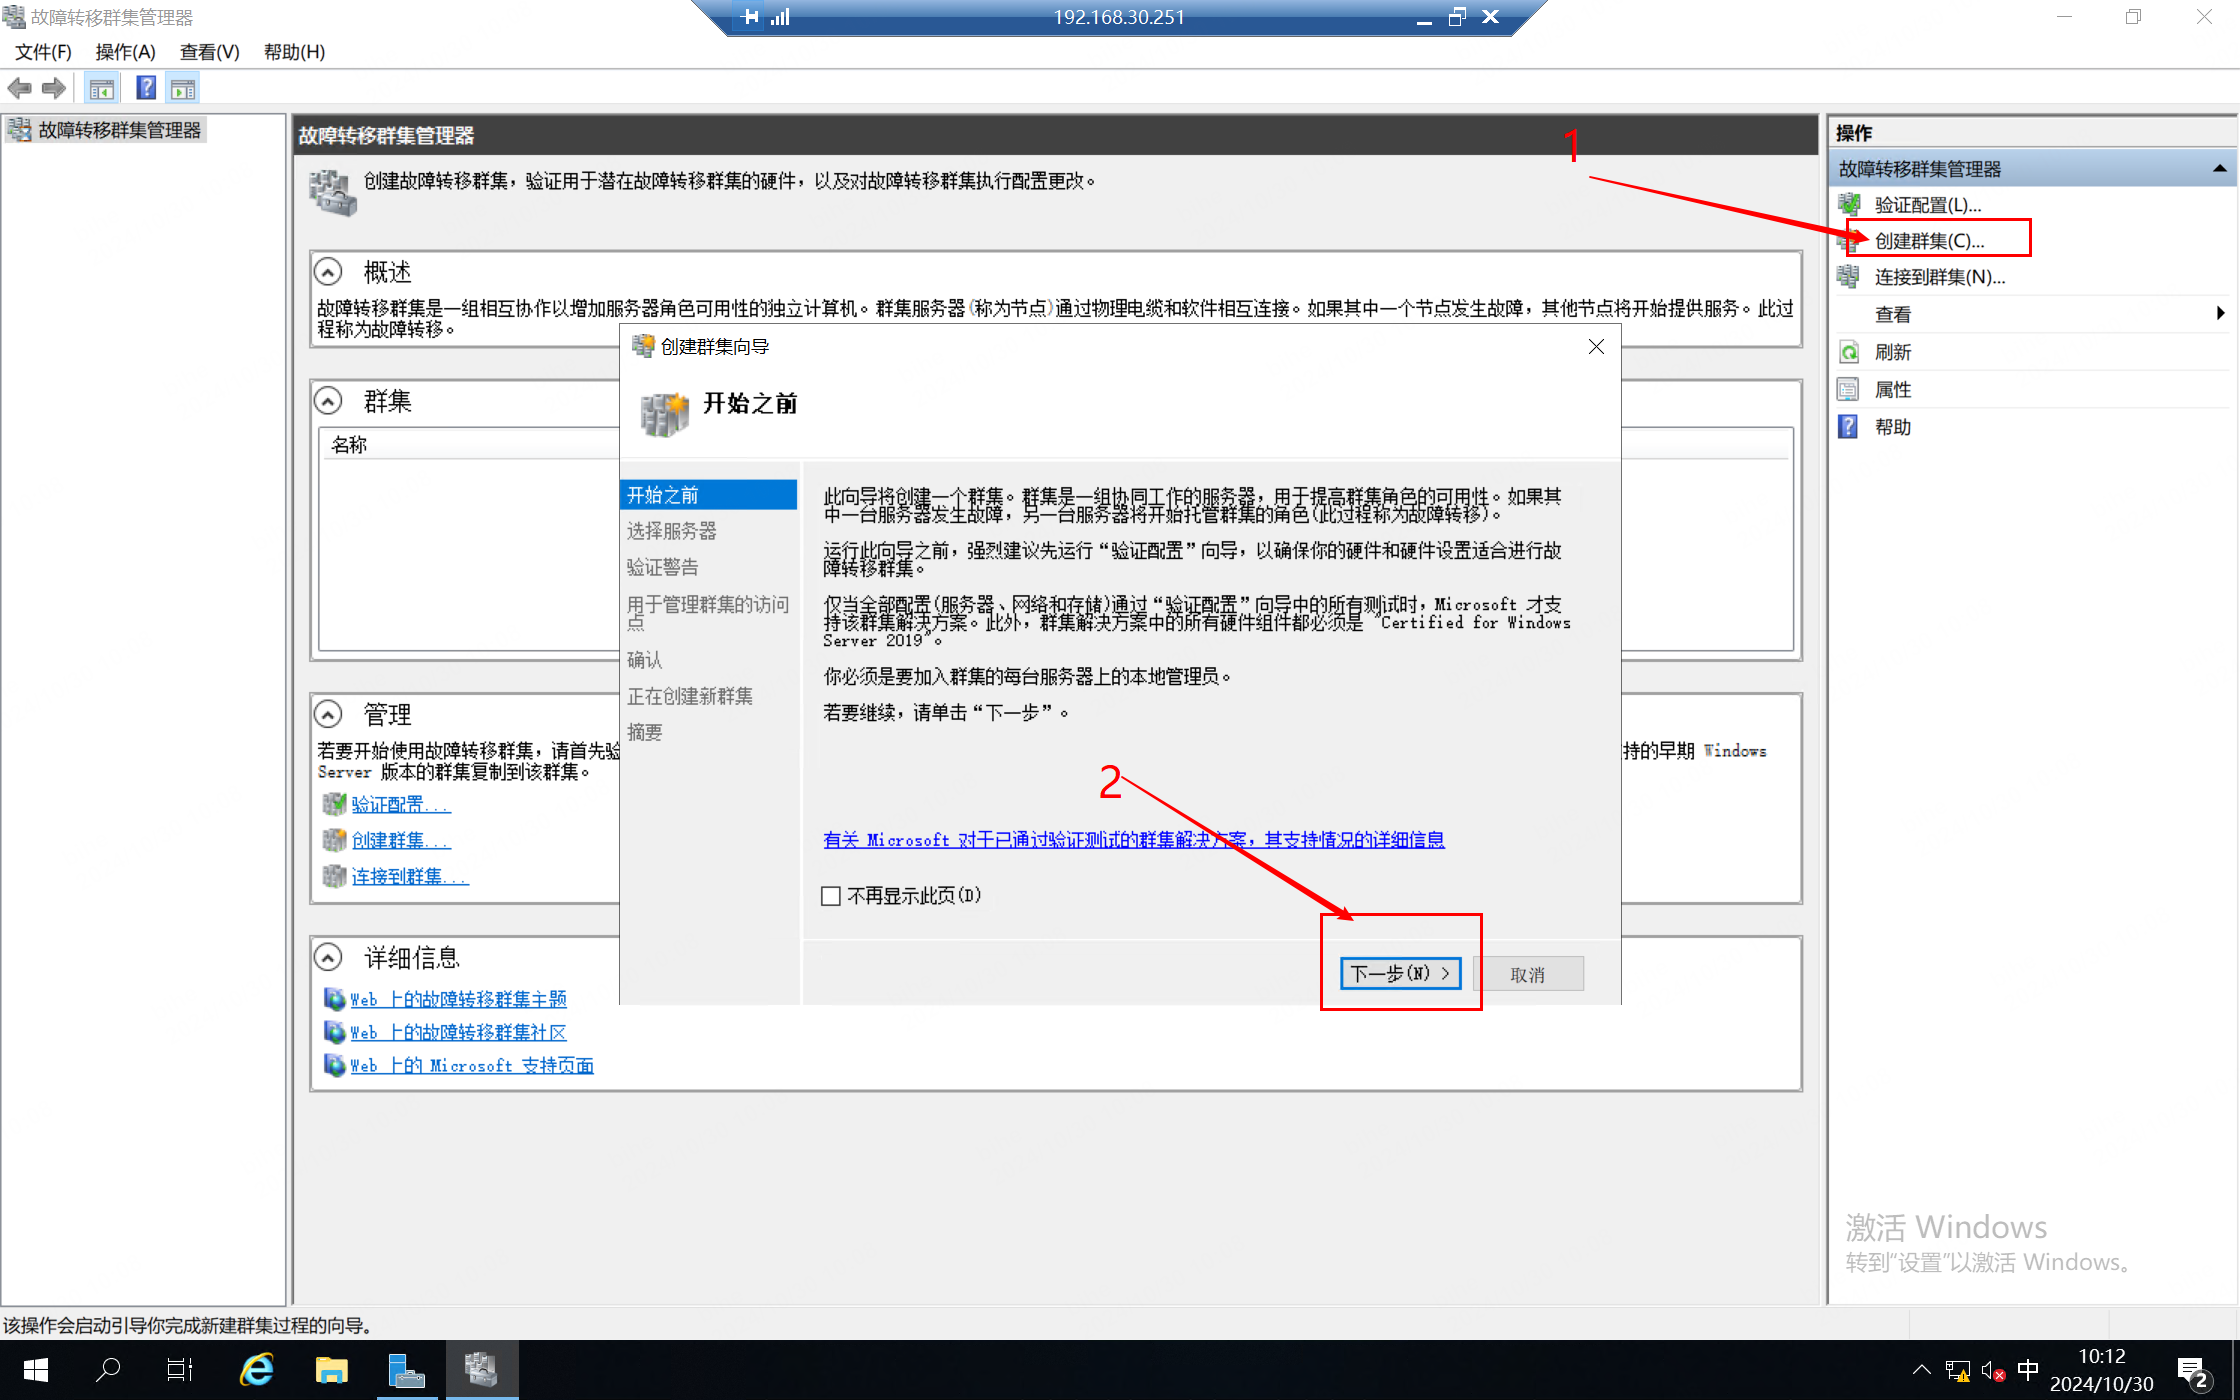2240x1400 pixels.
Task: Click the 属性 (Properties) action icon
Action: coord(1849,390)
